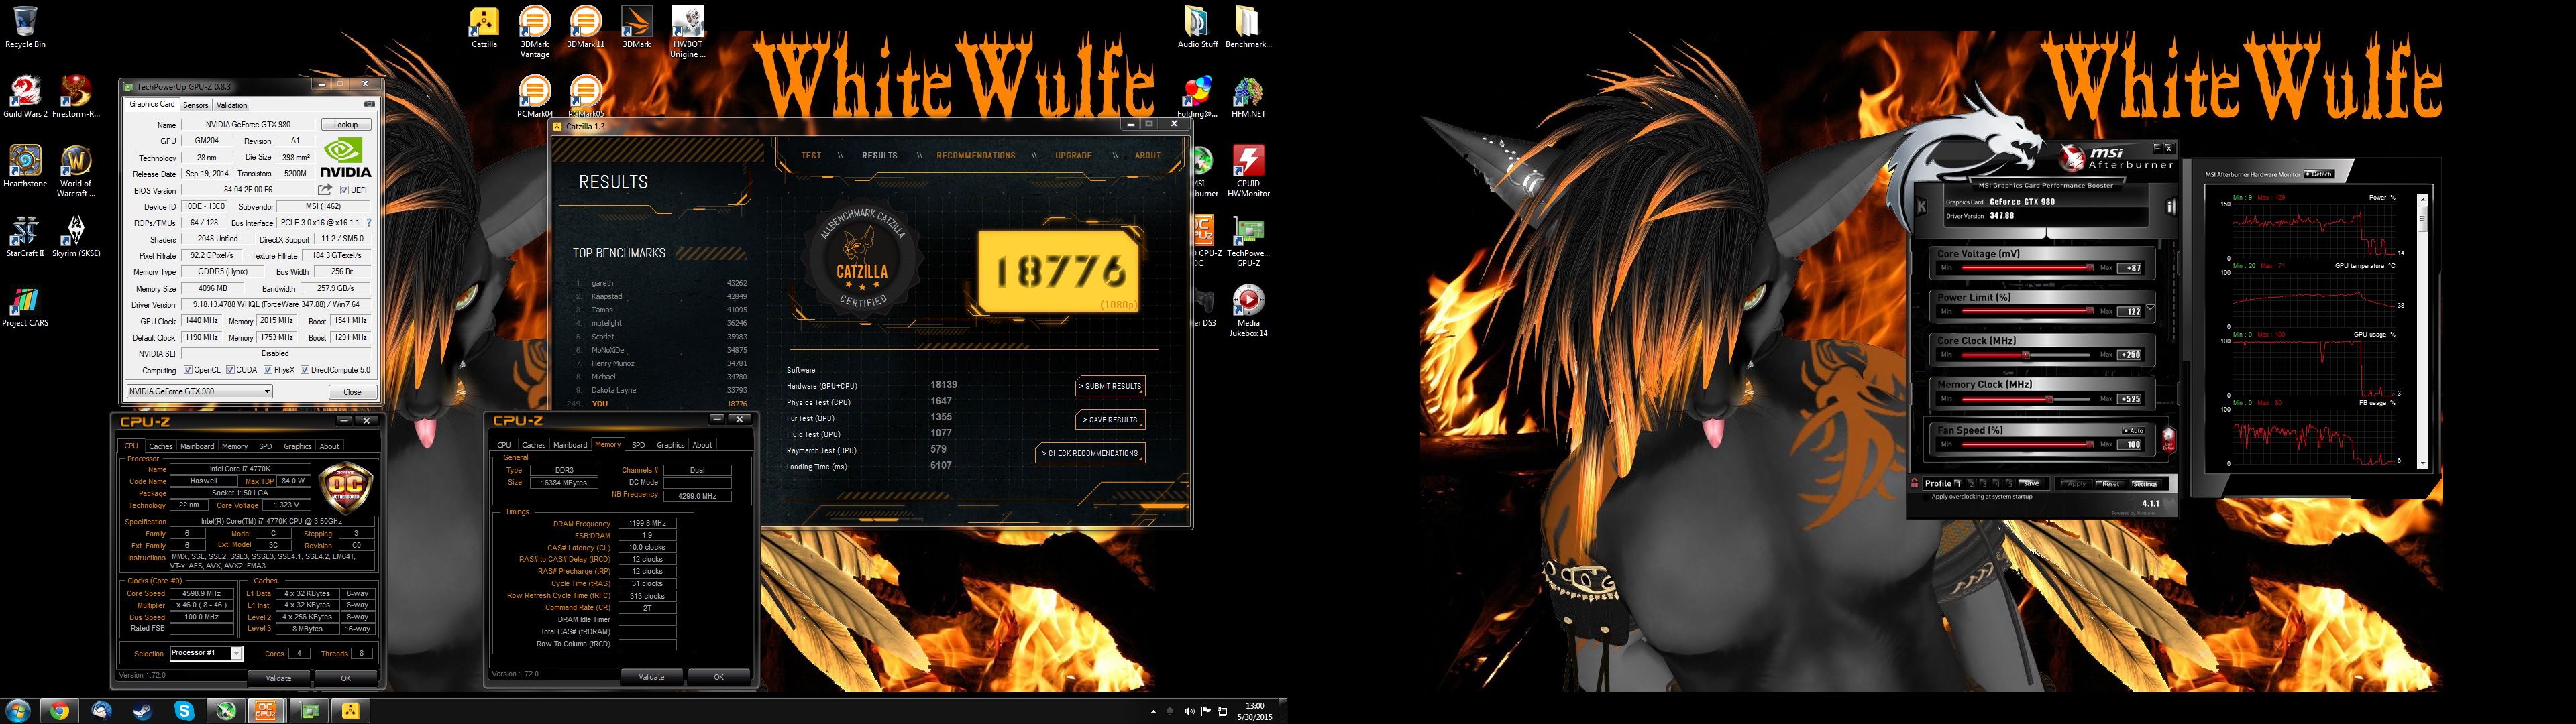This screenshot has width=2576, height=724.
Task: Click Close button in GPU-Z window
Action: (352, 392)
